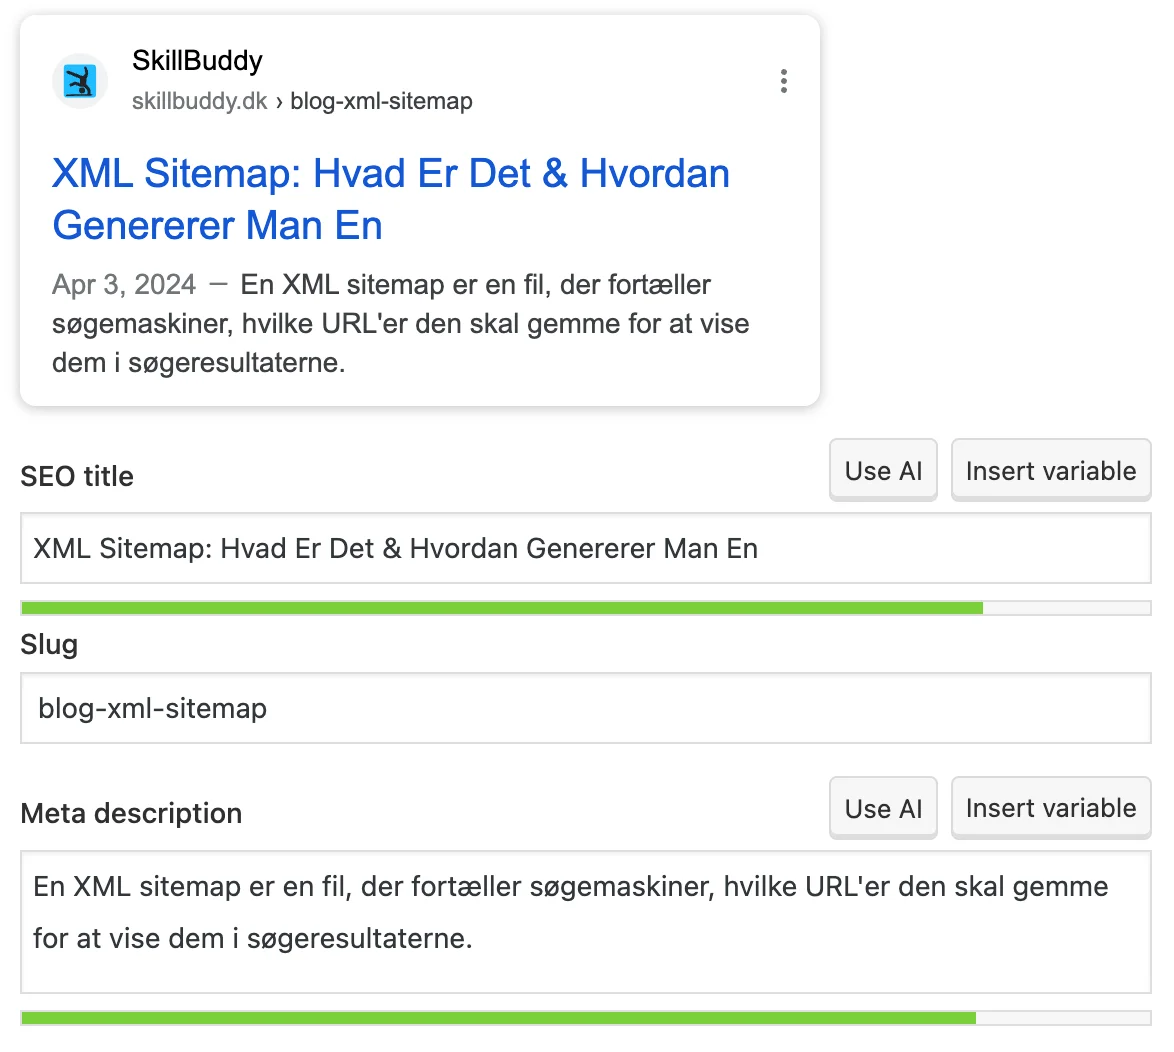Click the green progress bar under SEO title

[500, 607]
